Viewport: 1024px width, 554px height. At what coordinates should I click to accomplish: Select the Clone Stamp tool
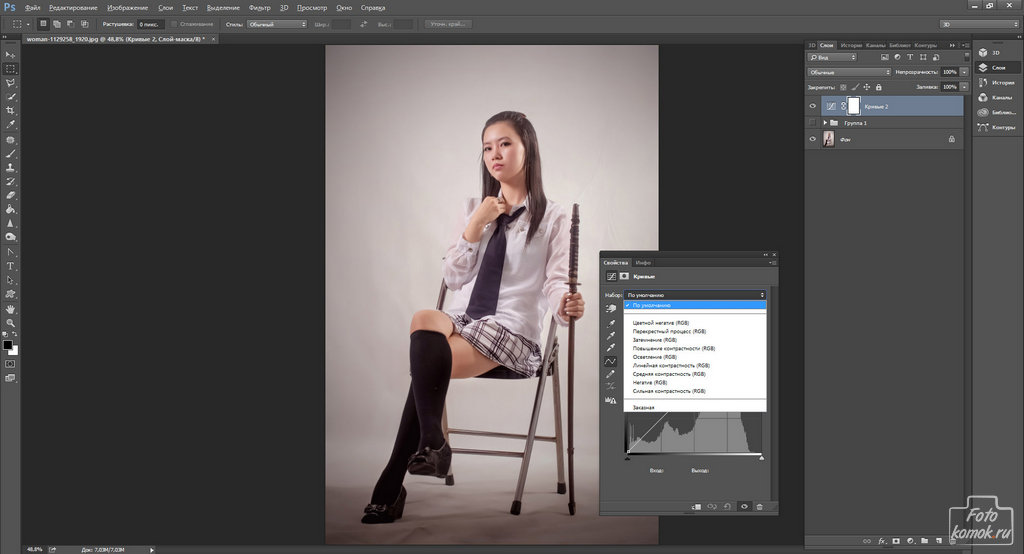point(10,168)
